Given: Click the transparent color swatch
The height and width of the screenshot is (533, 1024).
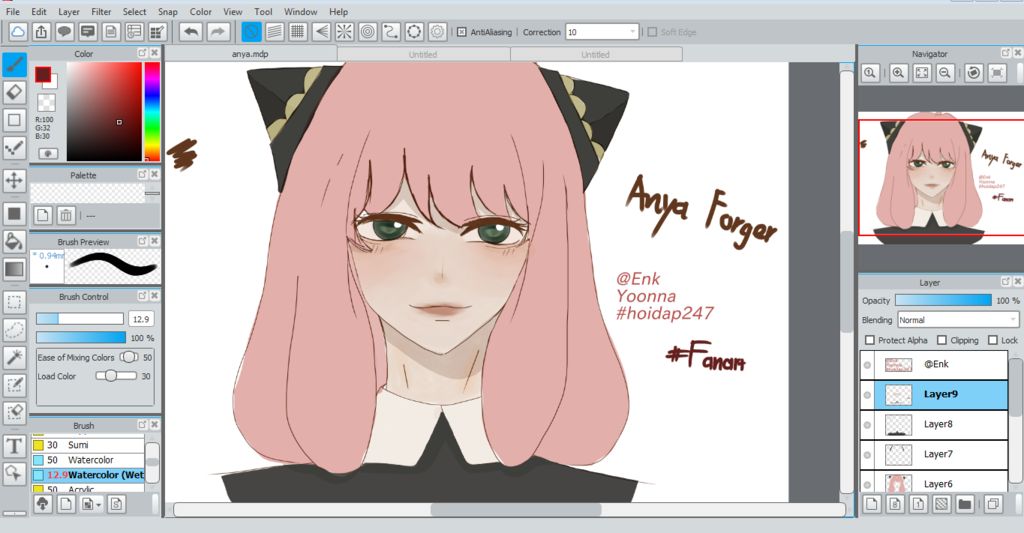Looking at the screenshot, I should click(46, 102).
